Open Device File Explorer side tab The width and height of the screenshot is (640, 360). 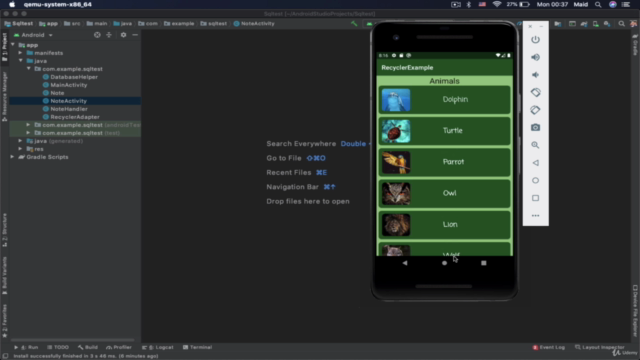pyautogui.click(x=635, y=311)
